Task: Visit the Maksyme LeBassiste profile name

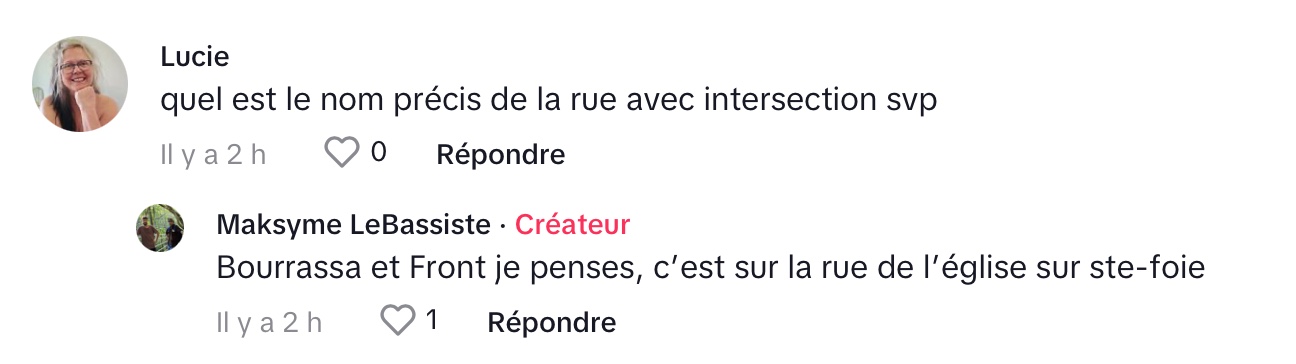Action: (x=354, y=225)
